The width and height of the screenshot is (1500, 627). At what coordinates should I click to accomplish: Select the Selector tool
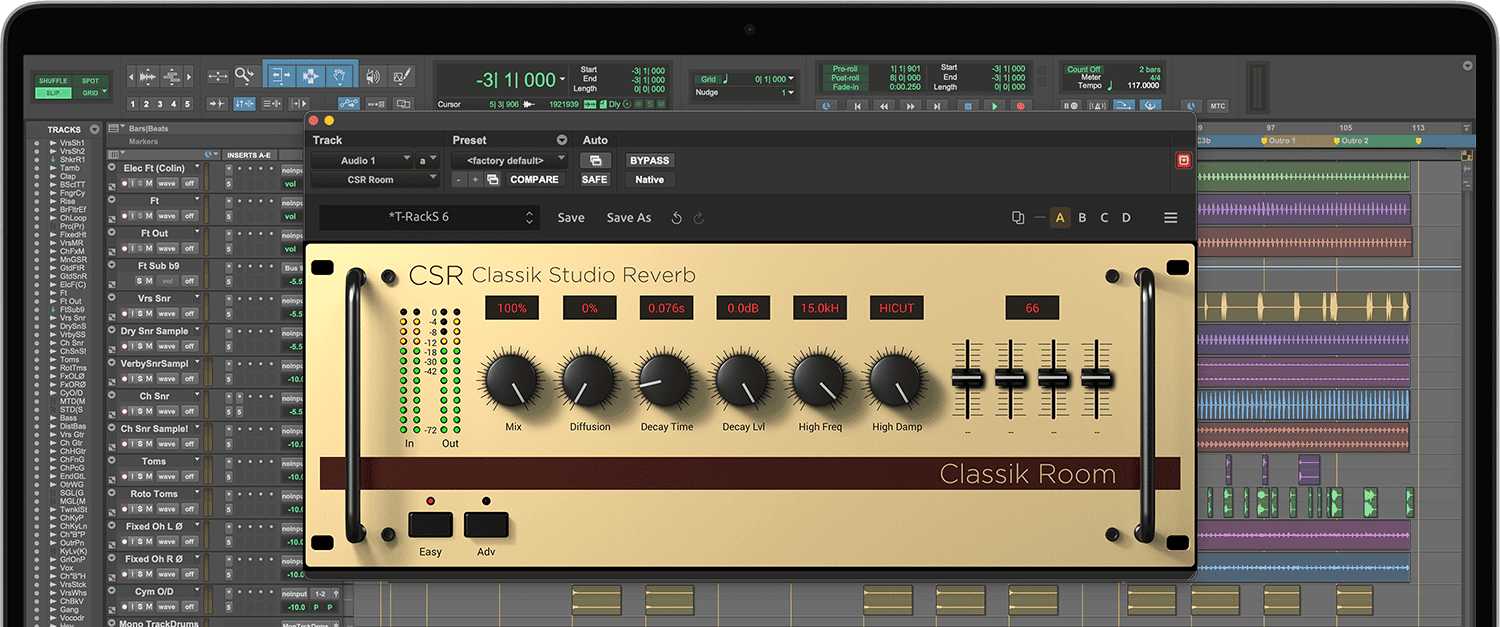(x=310, y=76)
